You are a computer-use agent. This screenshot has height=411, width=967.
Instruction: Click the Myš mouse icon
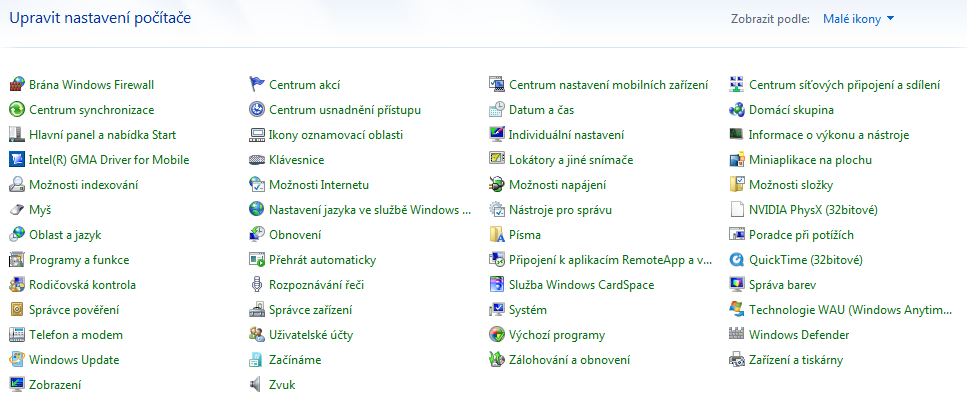point(17,210)
